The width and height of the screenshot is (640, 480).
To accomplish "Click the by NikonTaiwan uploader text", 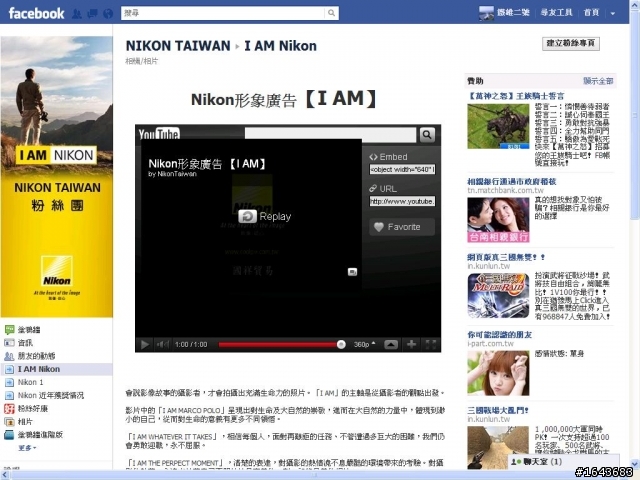I will pos(172,174).
